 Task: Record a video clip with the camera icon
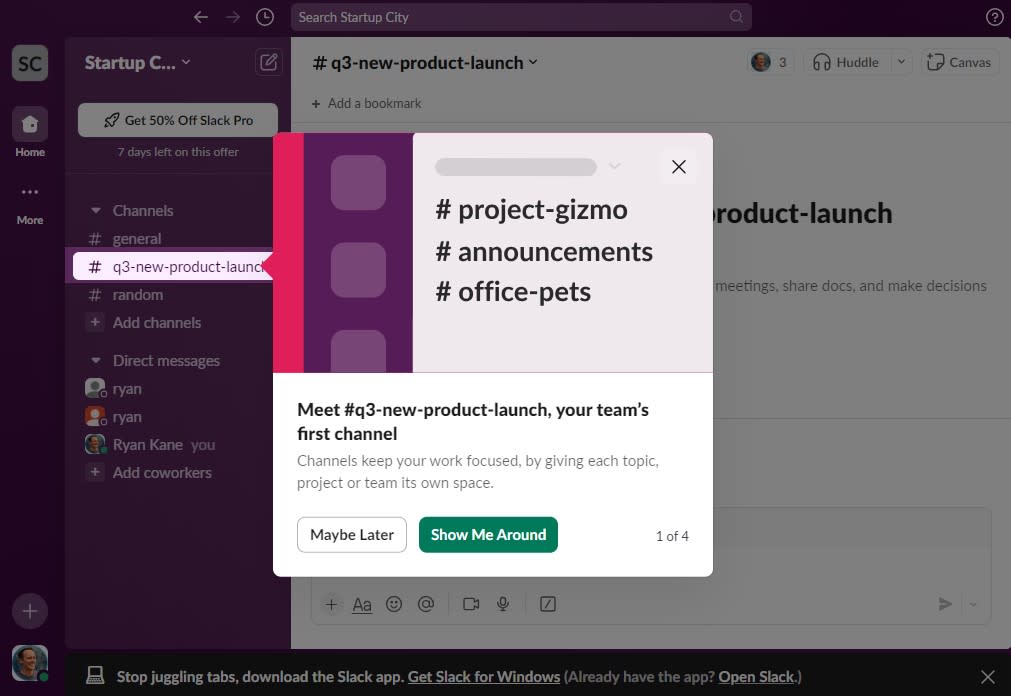(x=471, y=604)
